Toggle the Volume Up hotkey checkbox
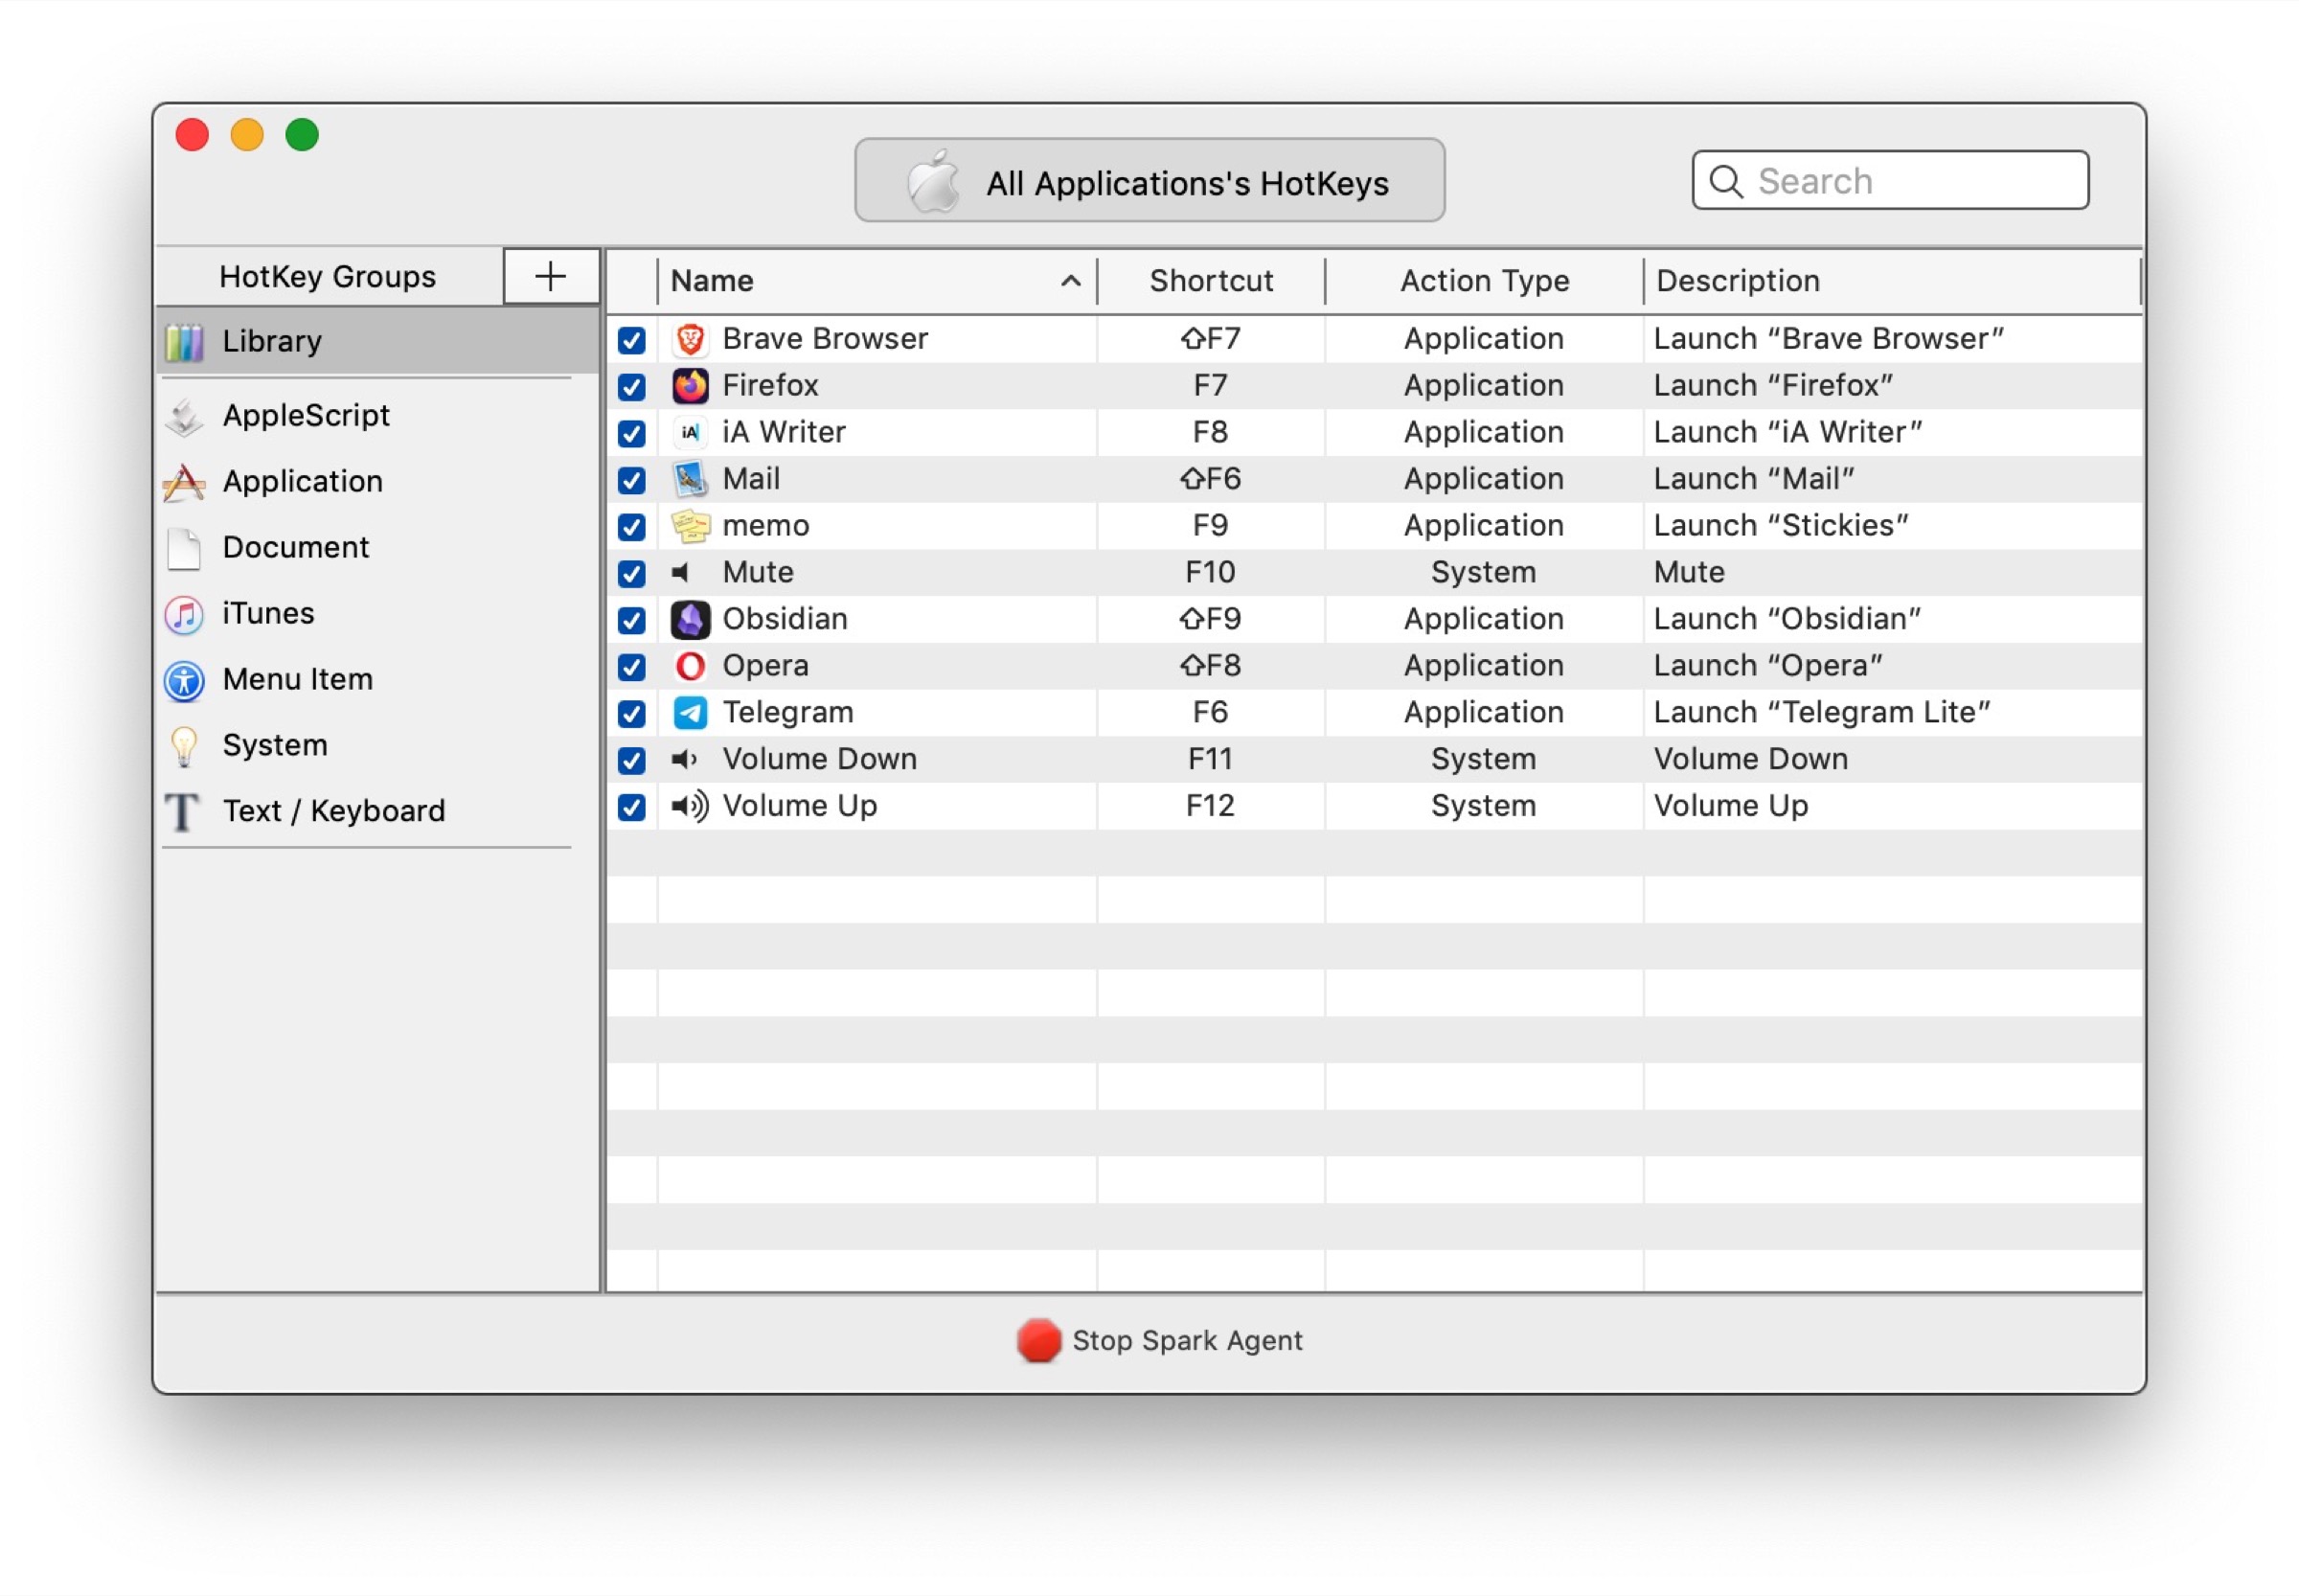2299x1596 pixels. click(x=631, y=807)
